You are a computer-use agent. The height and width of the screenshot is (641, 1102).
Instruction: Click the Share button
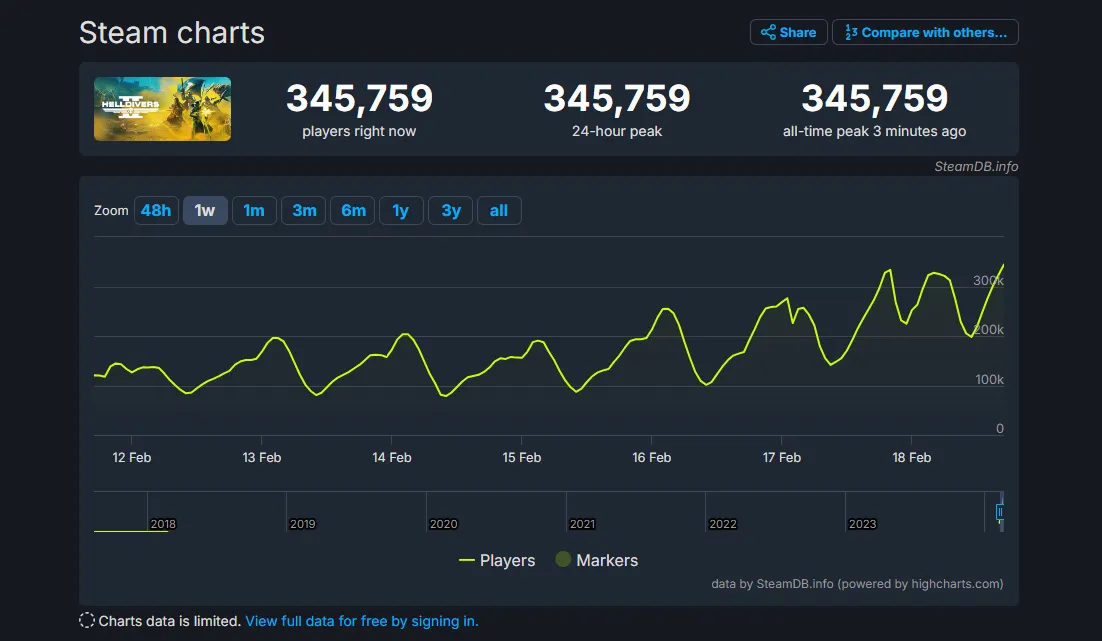788,32
